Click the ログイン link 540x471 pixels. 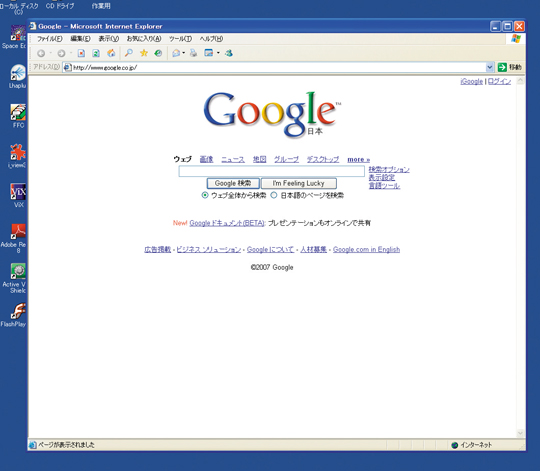point(499,82)
